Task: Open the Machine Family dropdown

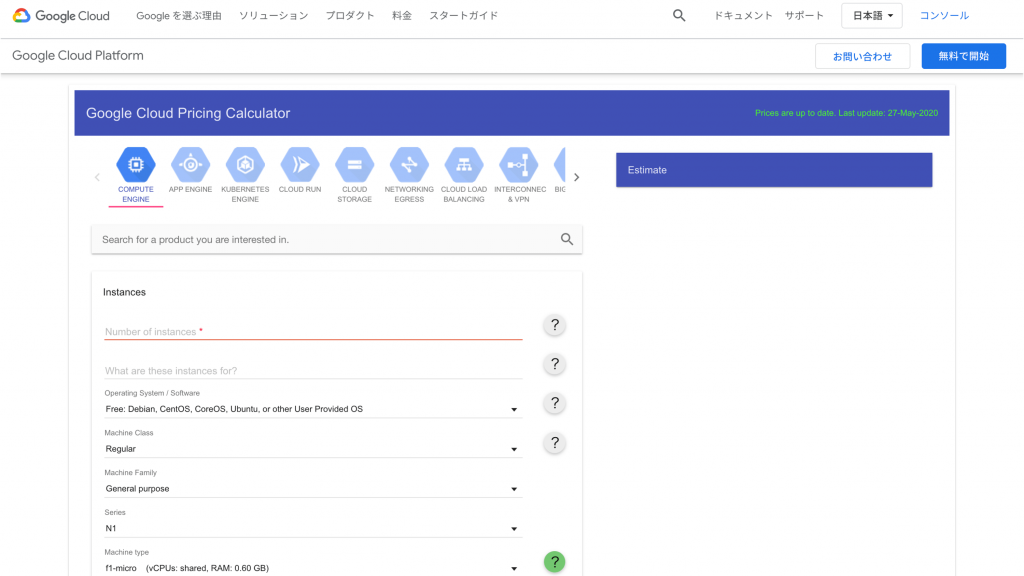Action: [x=313, y=489]
